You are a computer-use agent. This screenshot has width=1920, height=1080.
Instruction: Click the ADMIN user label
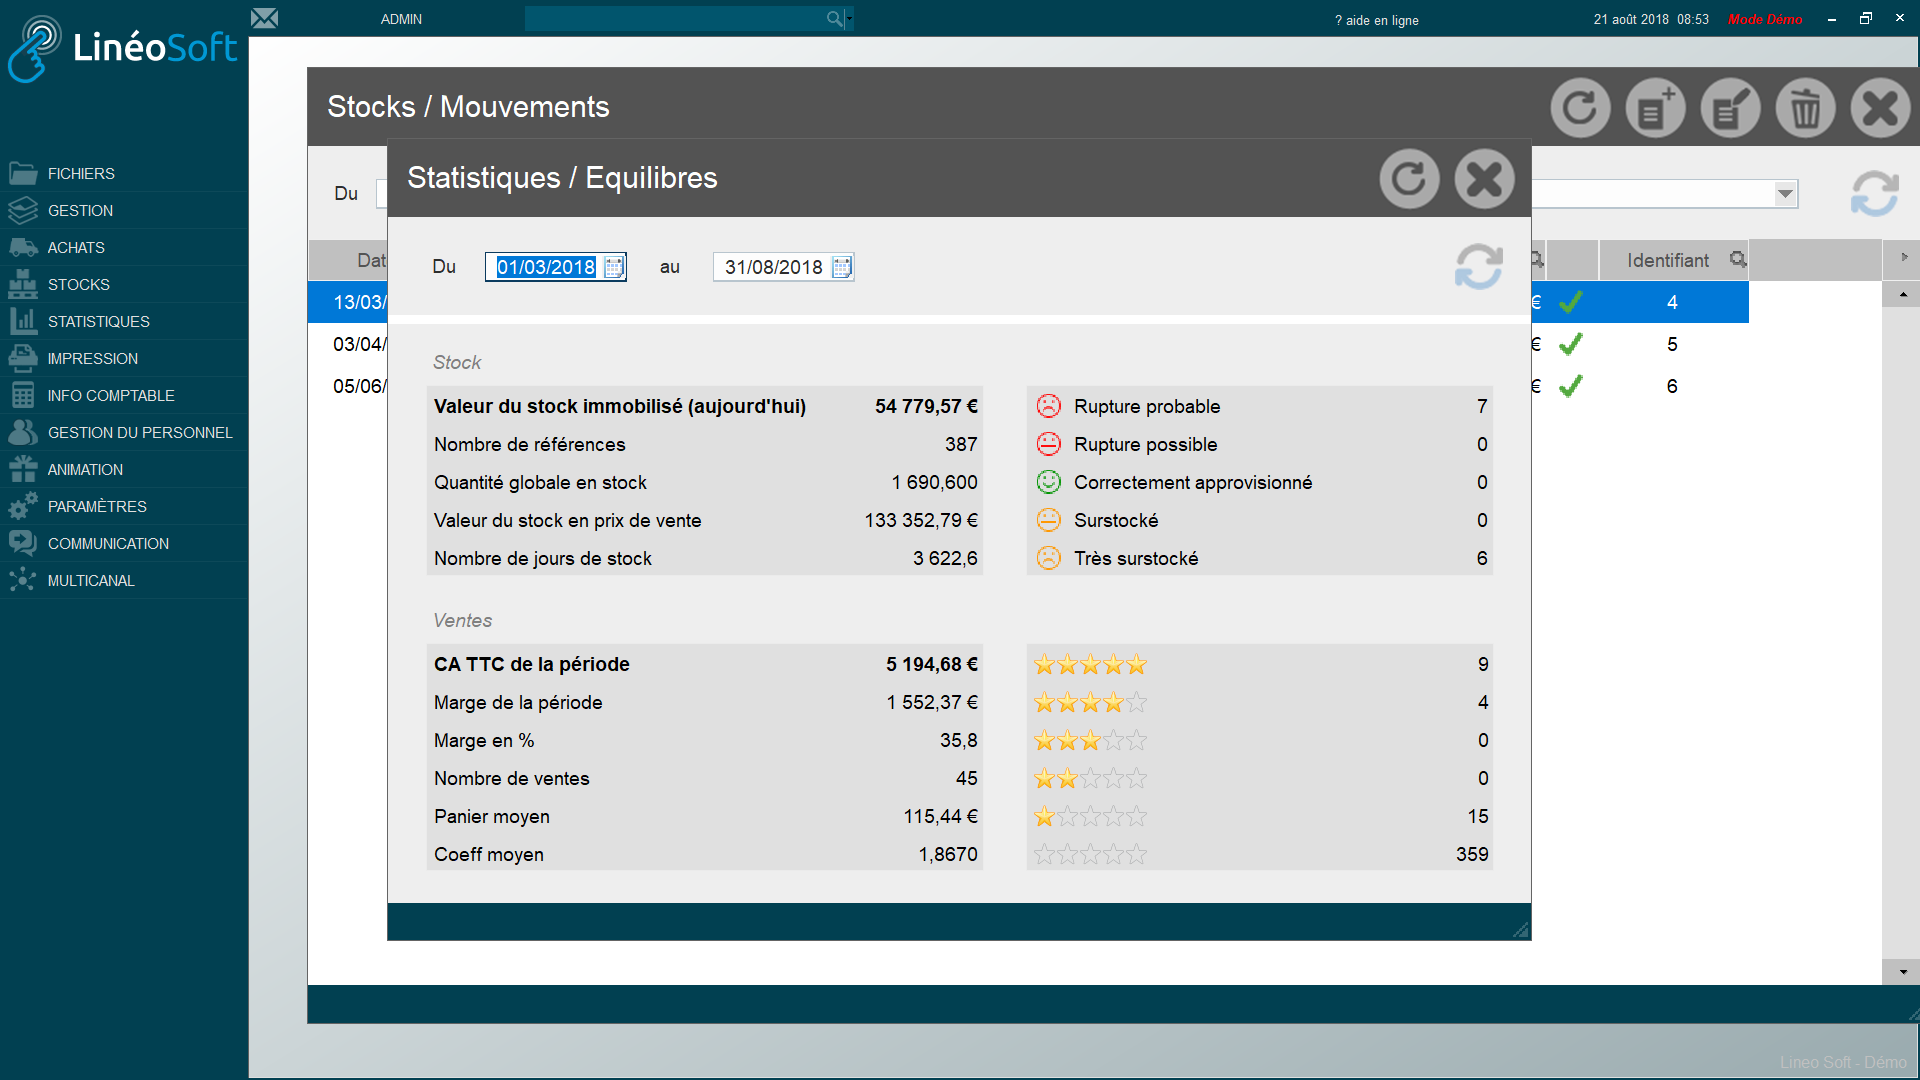point(401,19)
